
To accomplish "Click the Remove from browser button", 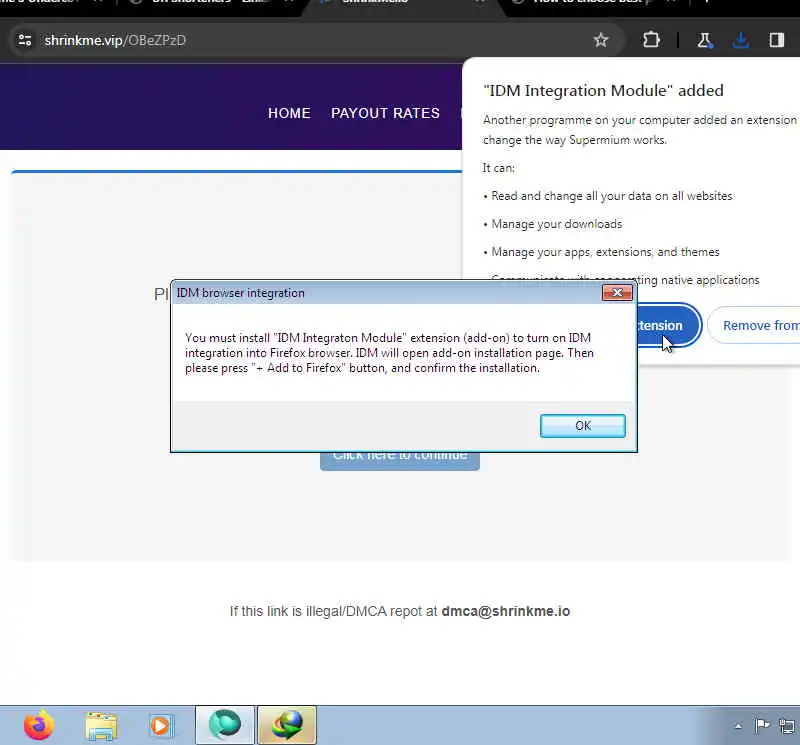I will (754, 326).
